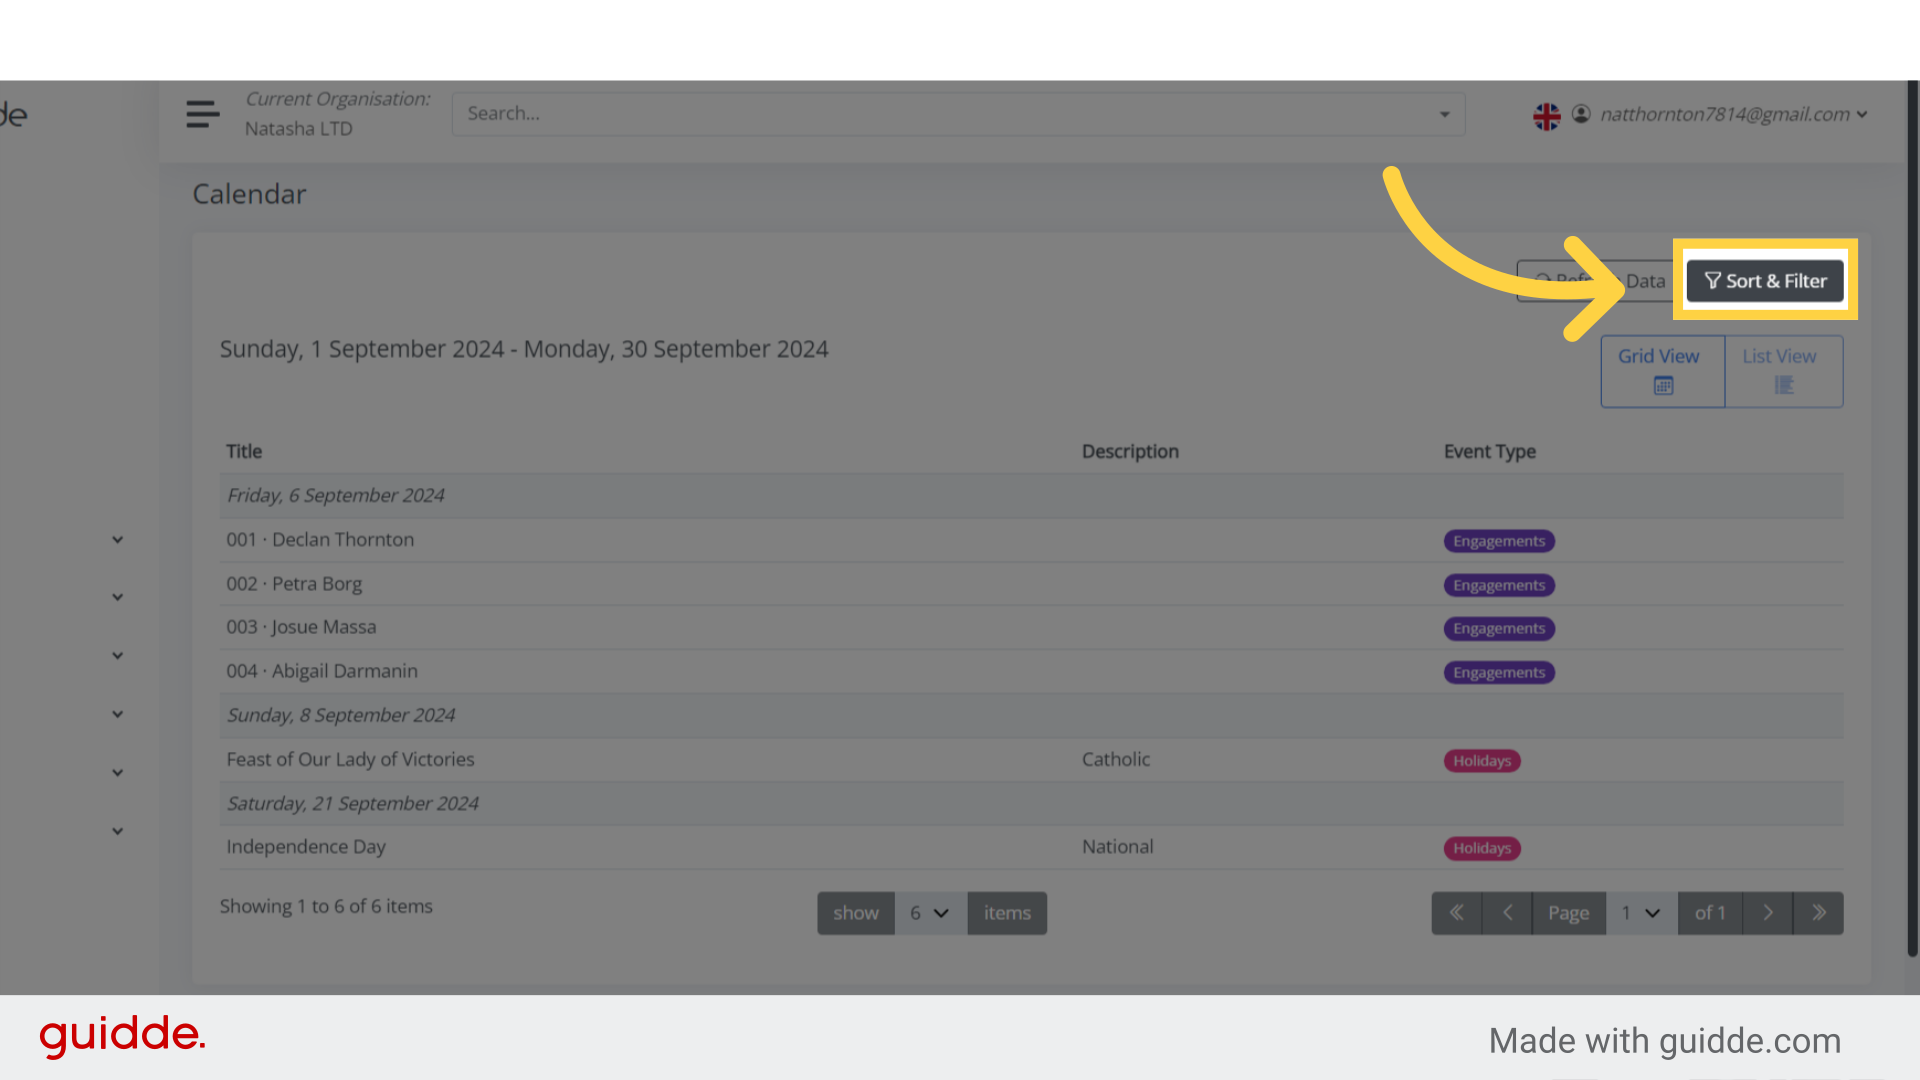Click the page vertical scrollbar
Screen dimensions: 1920x1080
[x=1913, y=520]
